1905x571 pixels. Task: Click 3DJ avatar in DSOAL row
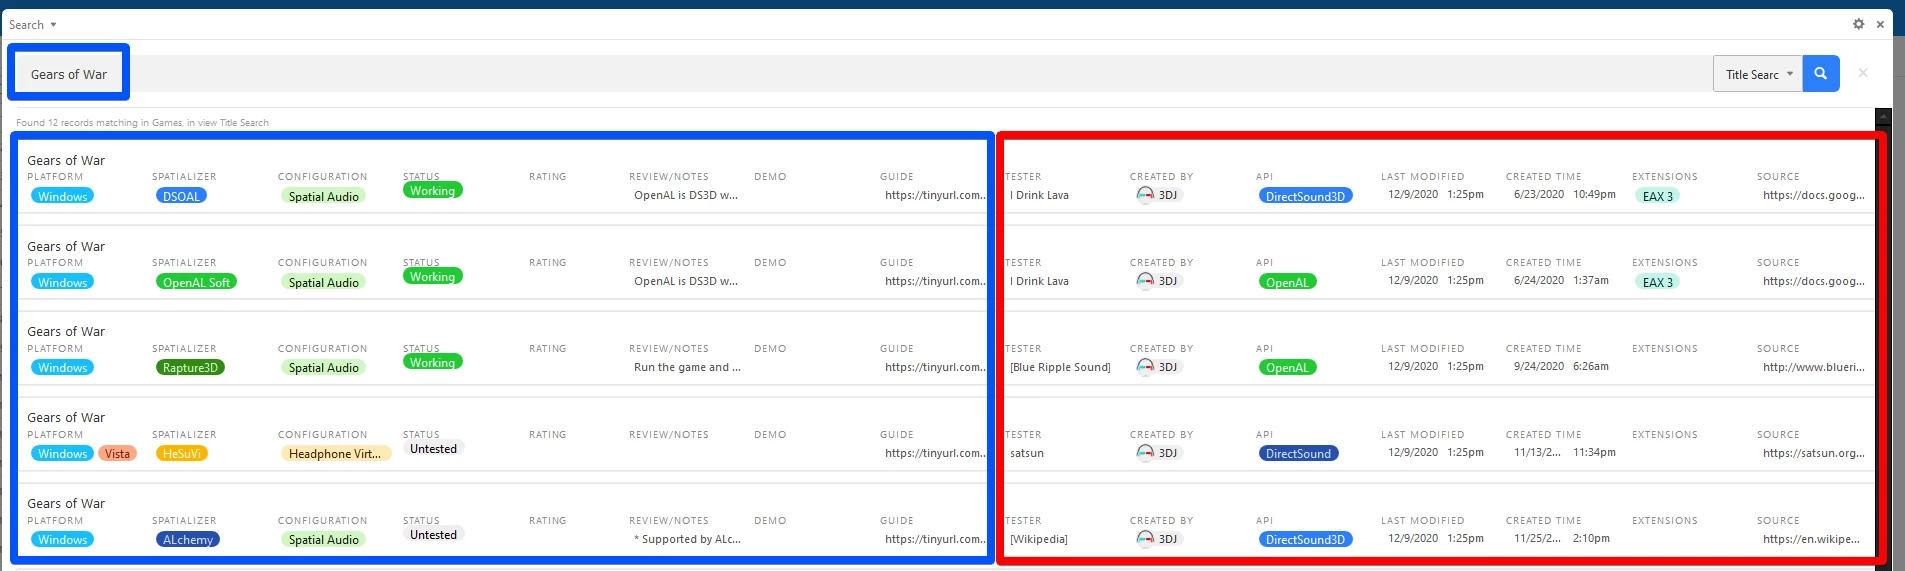coord(1145,195)
